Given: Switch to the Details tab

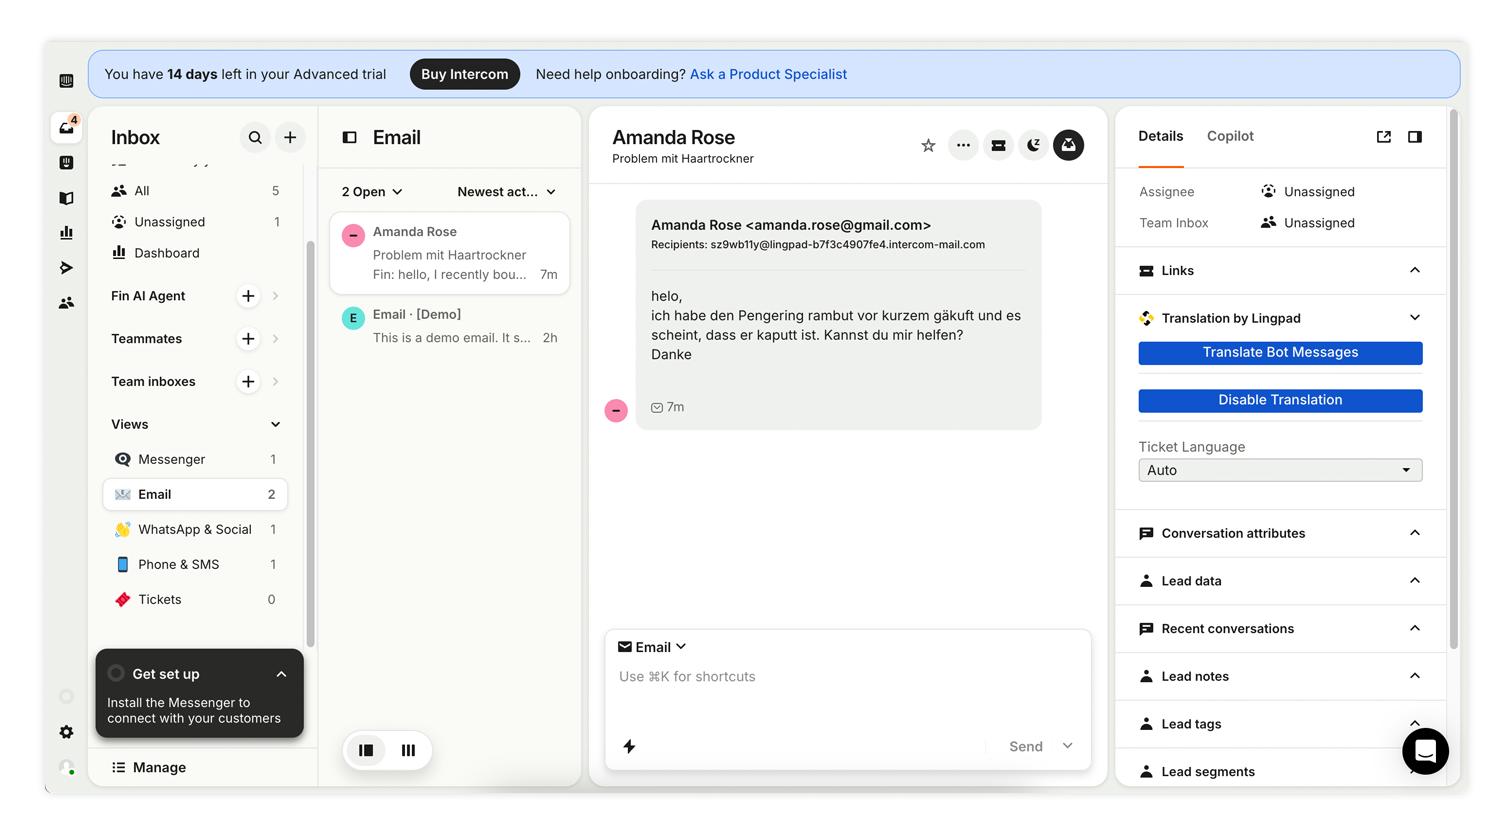Looking at the screenshot, I should 1161,137.
